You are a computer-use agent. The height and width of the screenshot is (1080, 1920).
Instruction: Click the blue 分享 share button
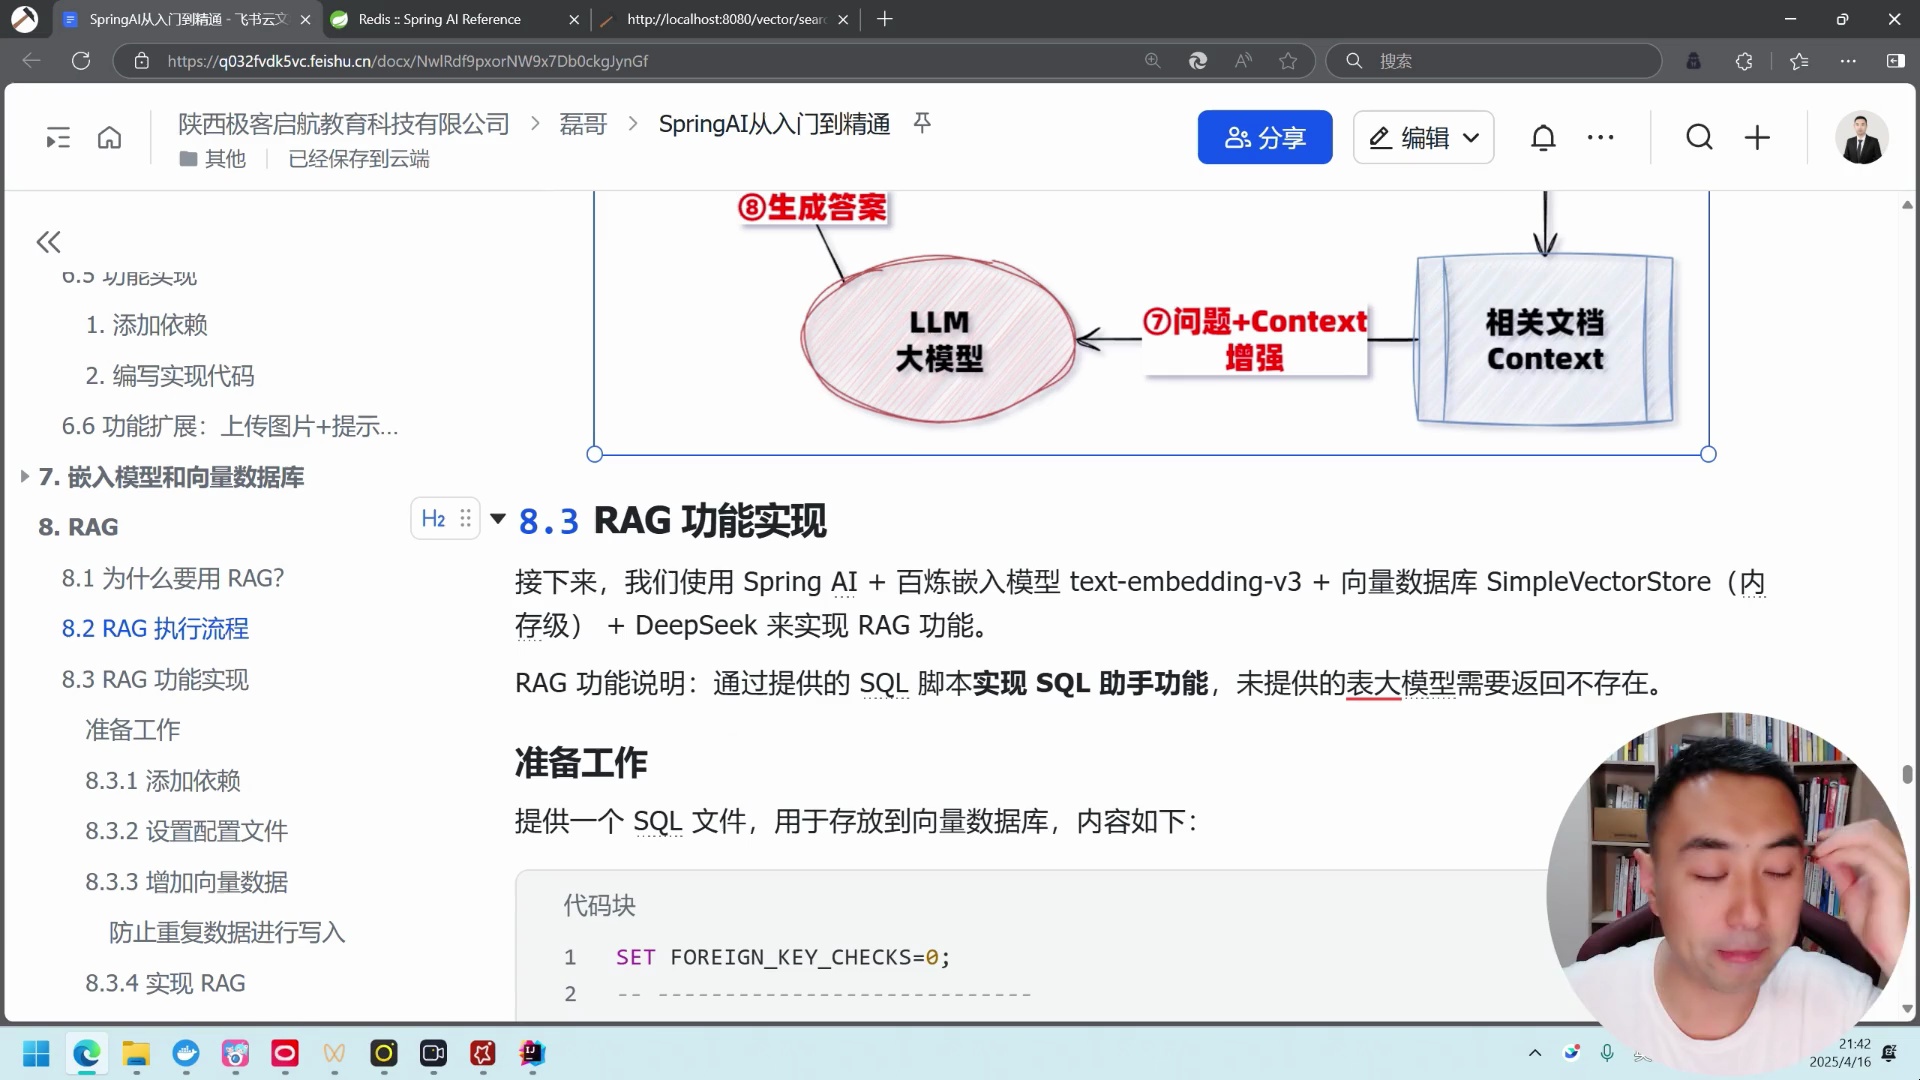click(x=1264, y=137)
